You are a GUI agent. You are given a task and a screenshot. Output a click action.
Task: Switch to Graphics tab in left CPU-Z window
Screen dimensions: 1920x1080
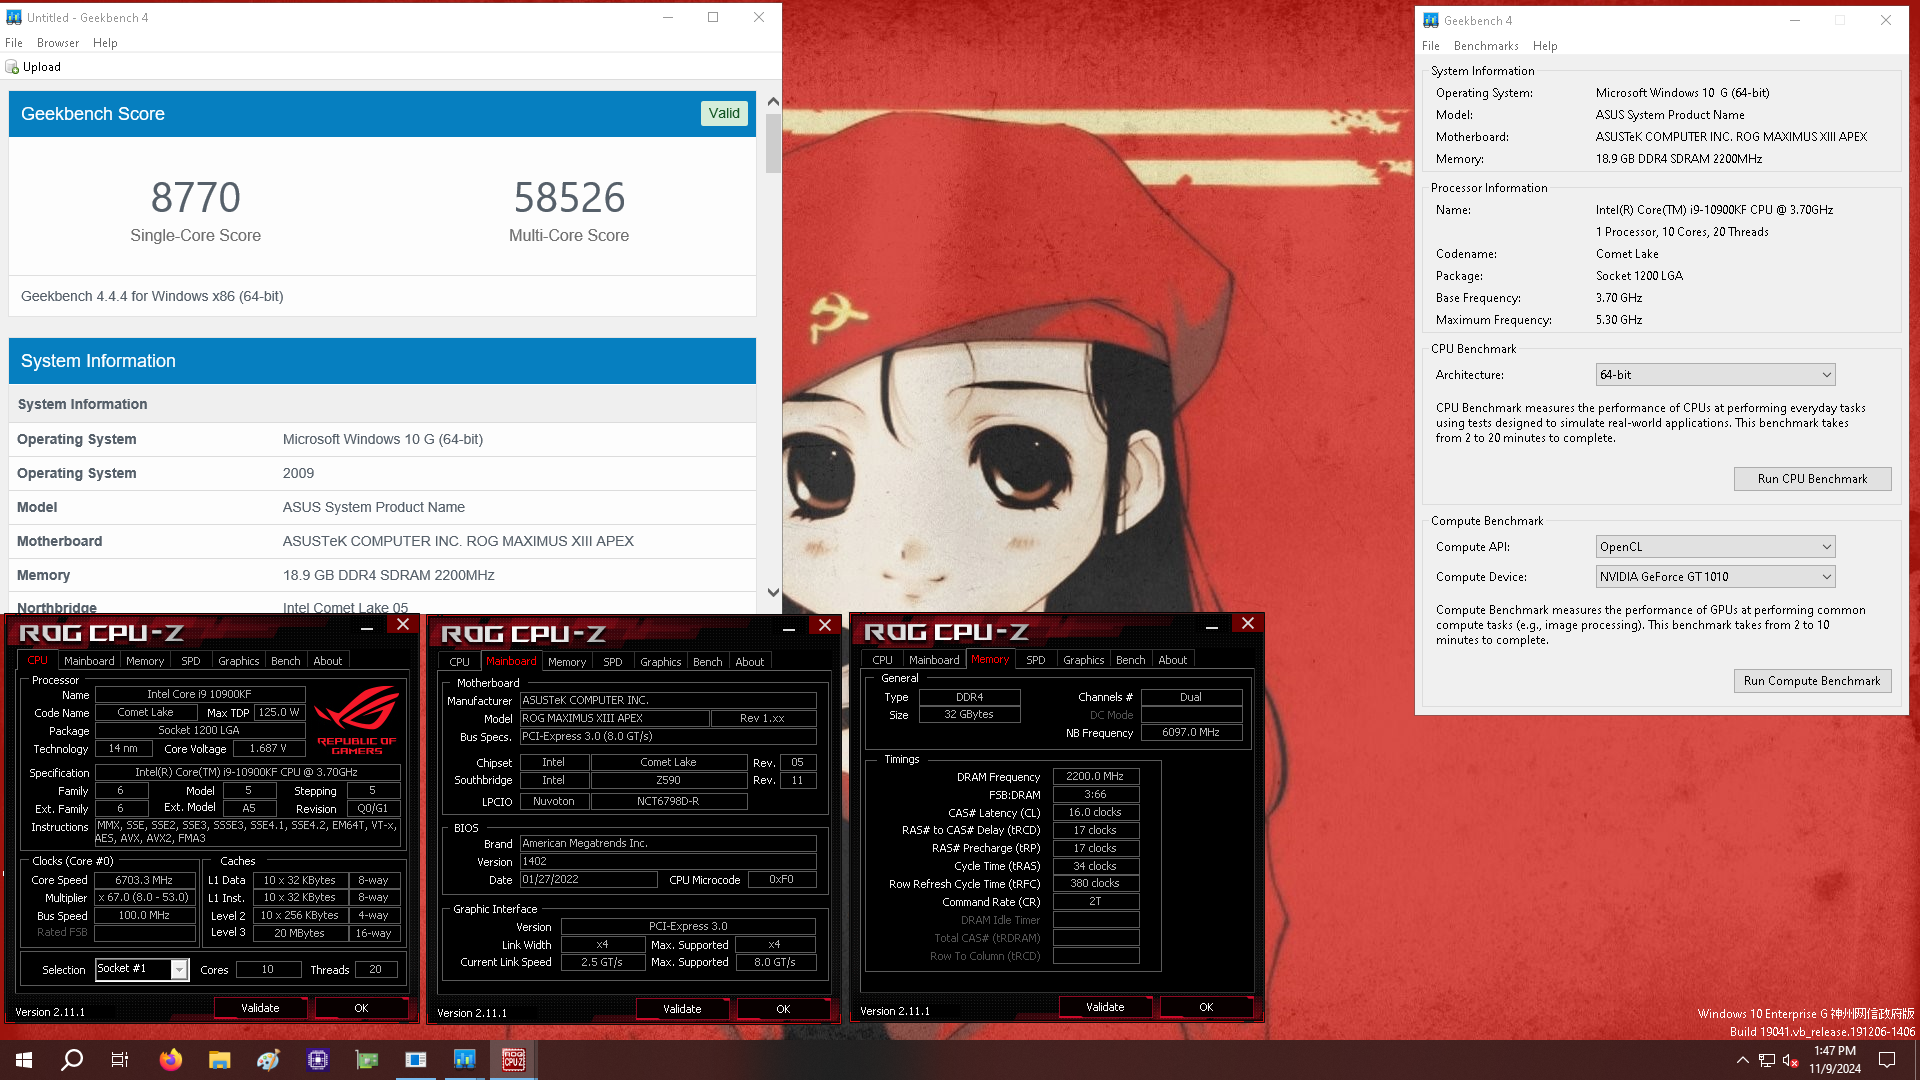tap(239, 661)
